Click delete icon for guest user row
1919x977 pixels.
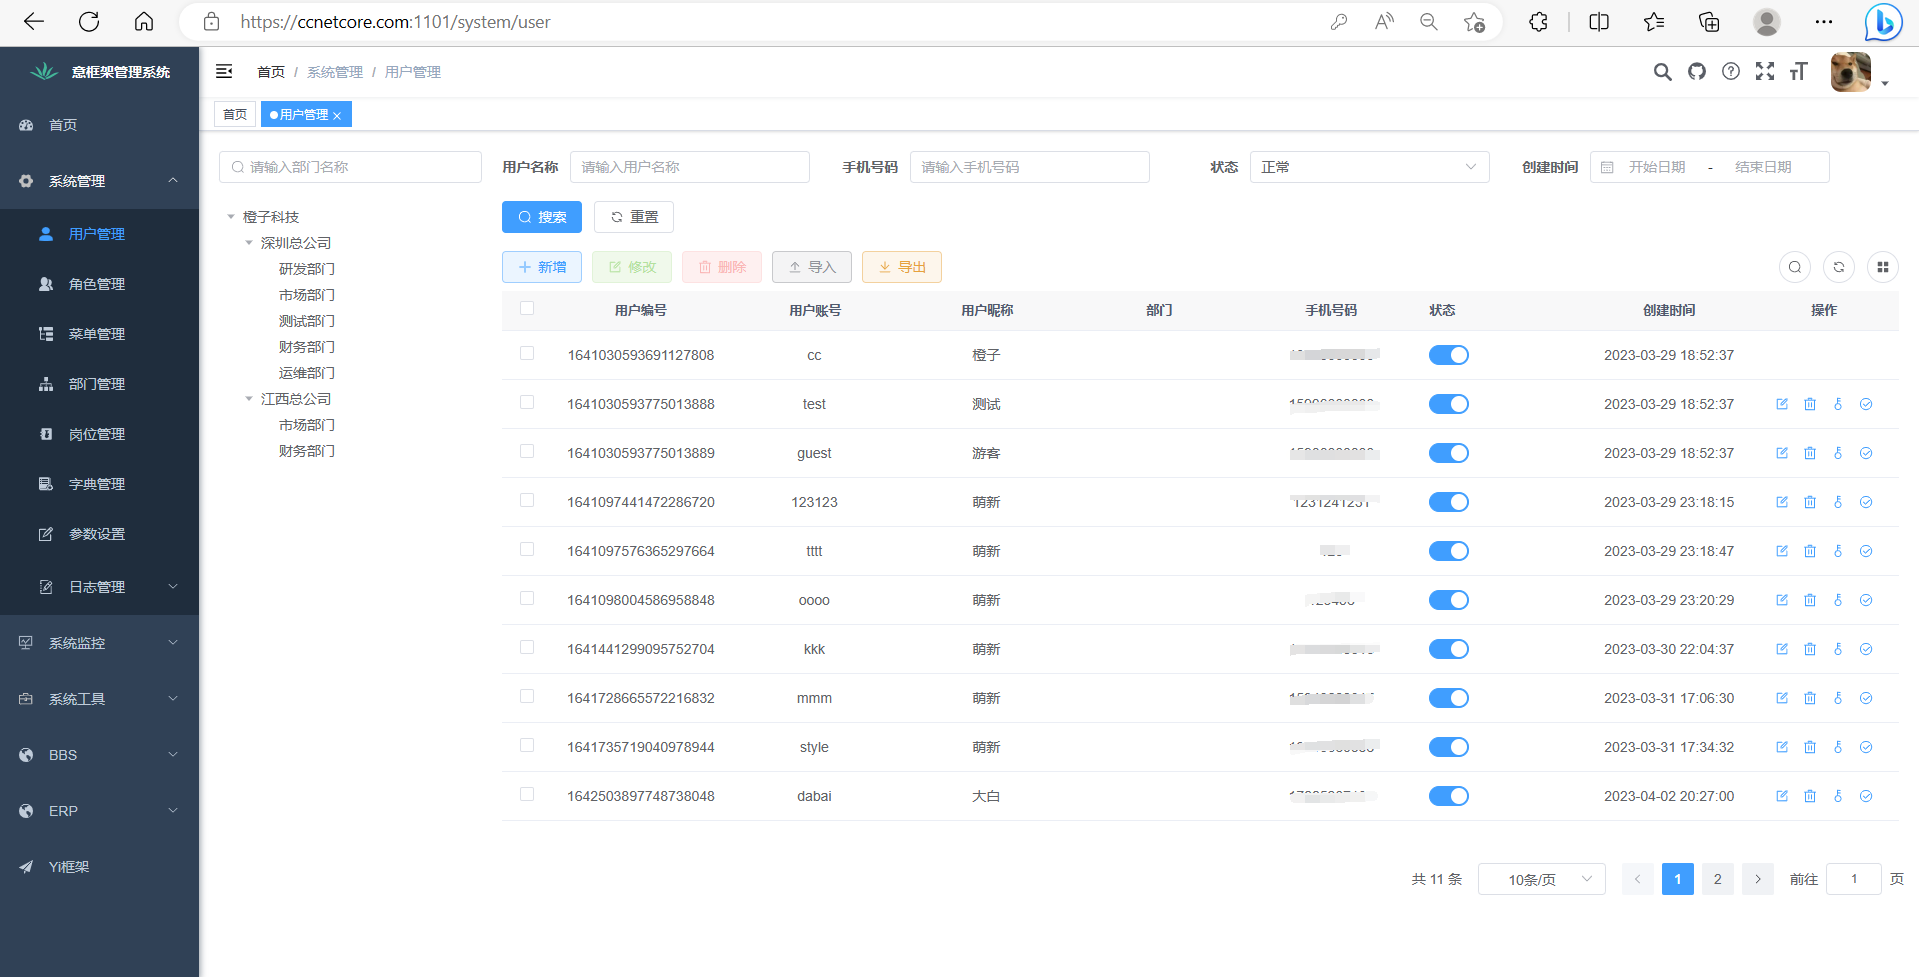[1810, 453]
